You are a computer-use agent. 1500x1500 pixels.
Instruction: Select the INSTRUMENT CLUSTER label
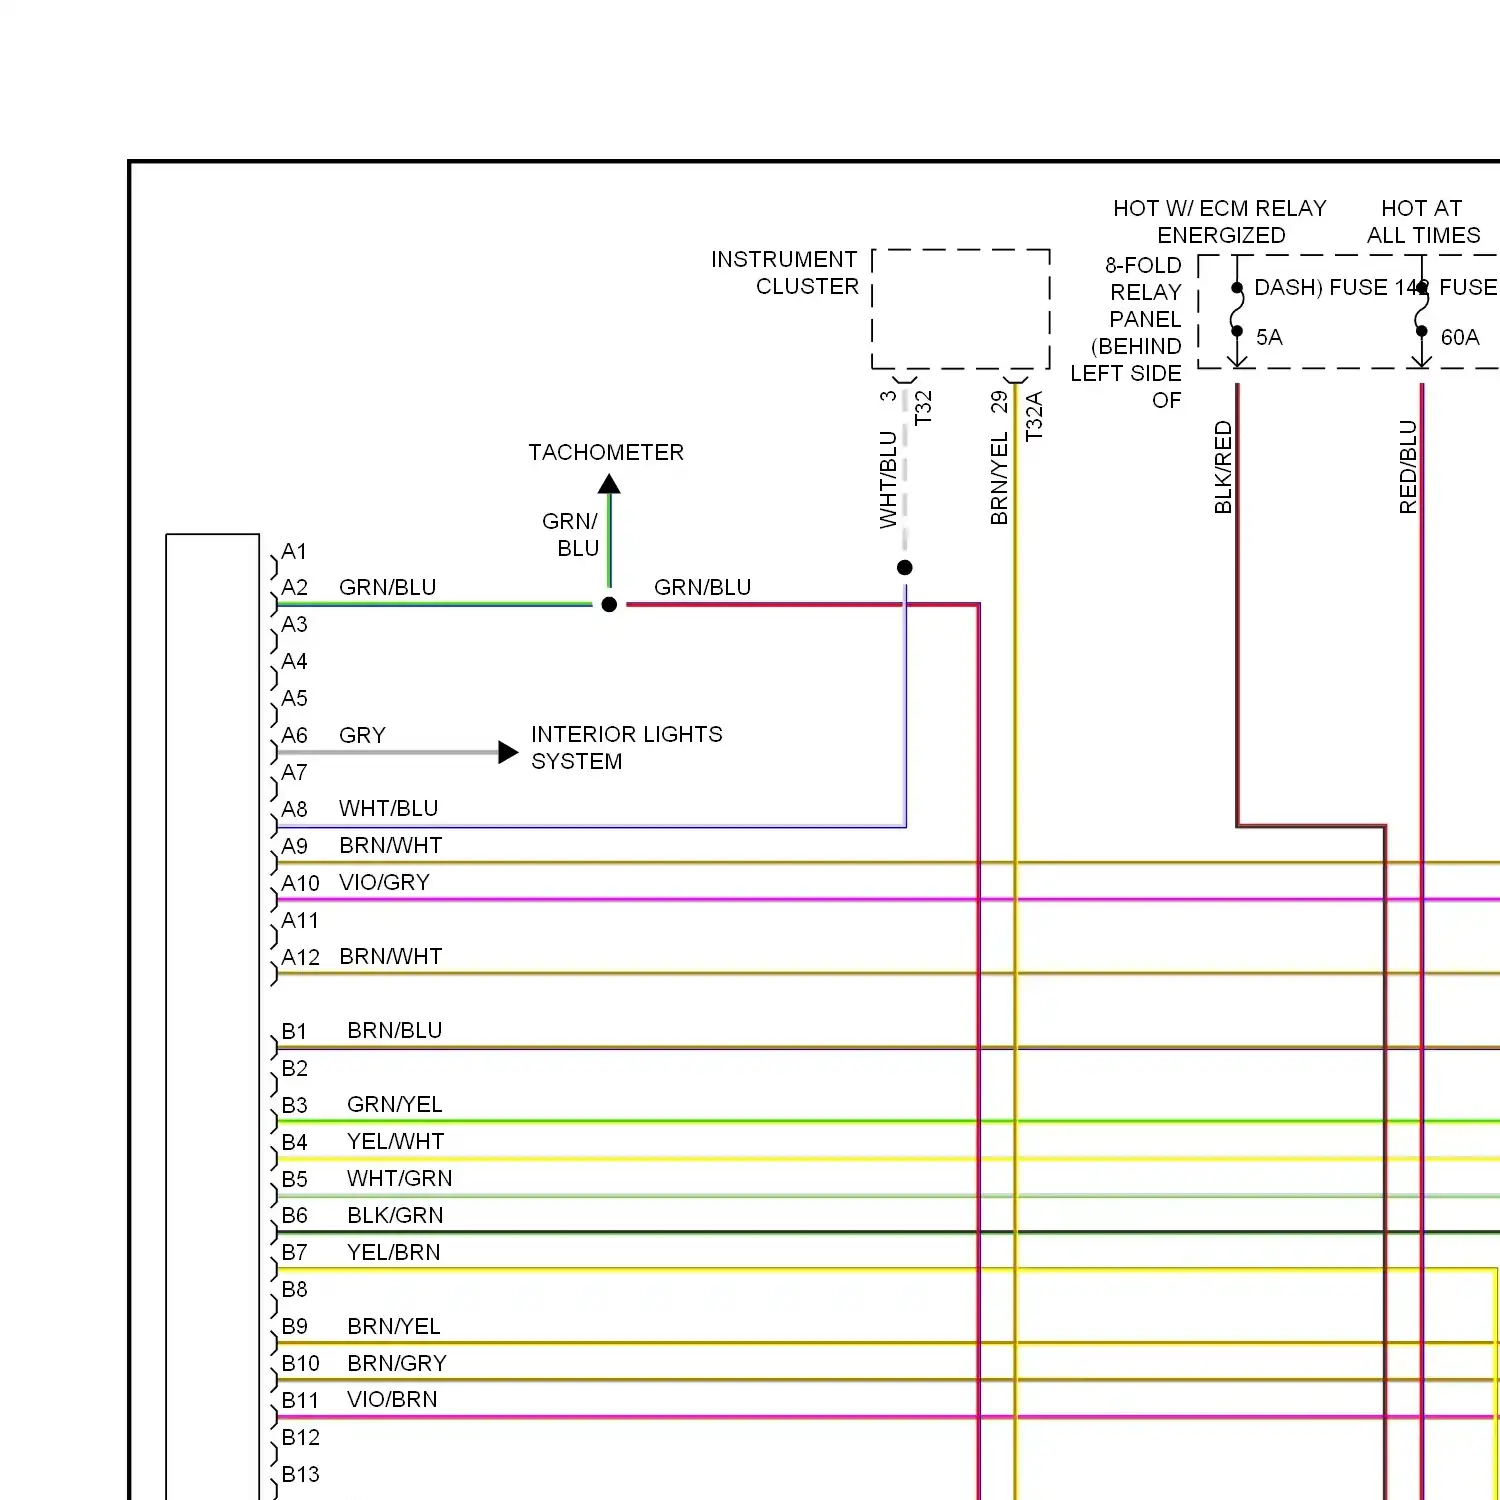coord(784,273)
